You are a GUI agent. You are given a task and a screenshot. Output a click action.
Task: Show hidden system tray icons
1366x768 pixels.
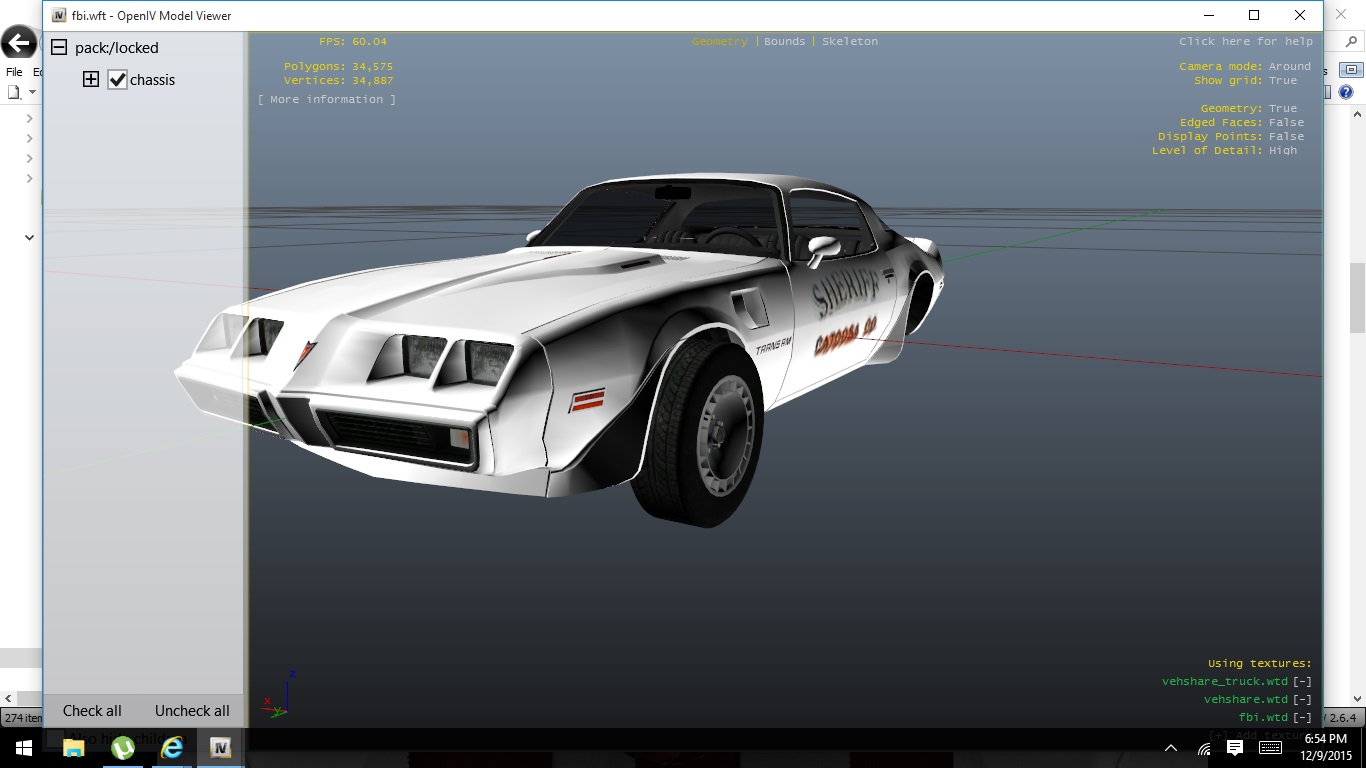point(1171,748)
